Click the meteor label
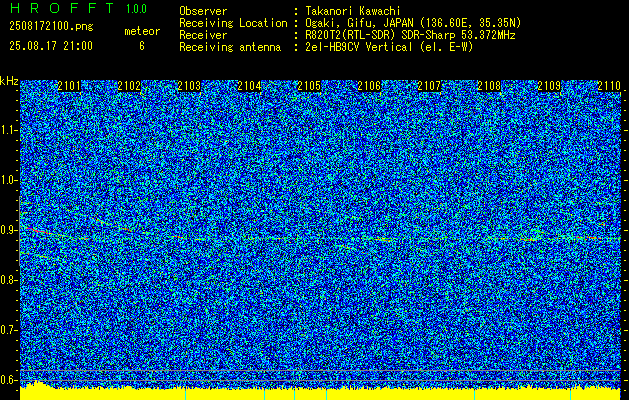 (142, 31)
